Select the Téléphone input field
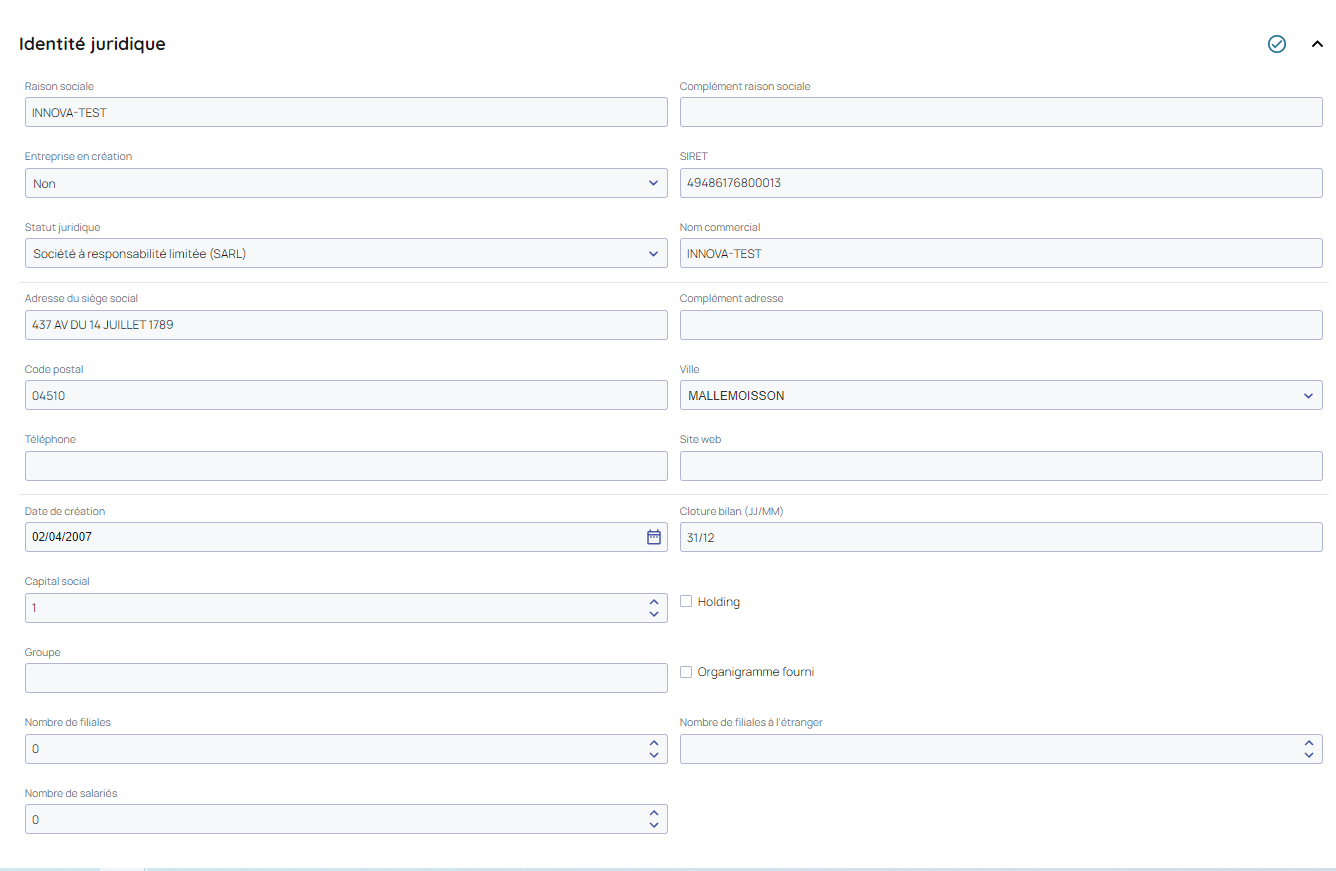This screenshot has height=871, width=1336. (345, 466)
